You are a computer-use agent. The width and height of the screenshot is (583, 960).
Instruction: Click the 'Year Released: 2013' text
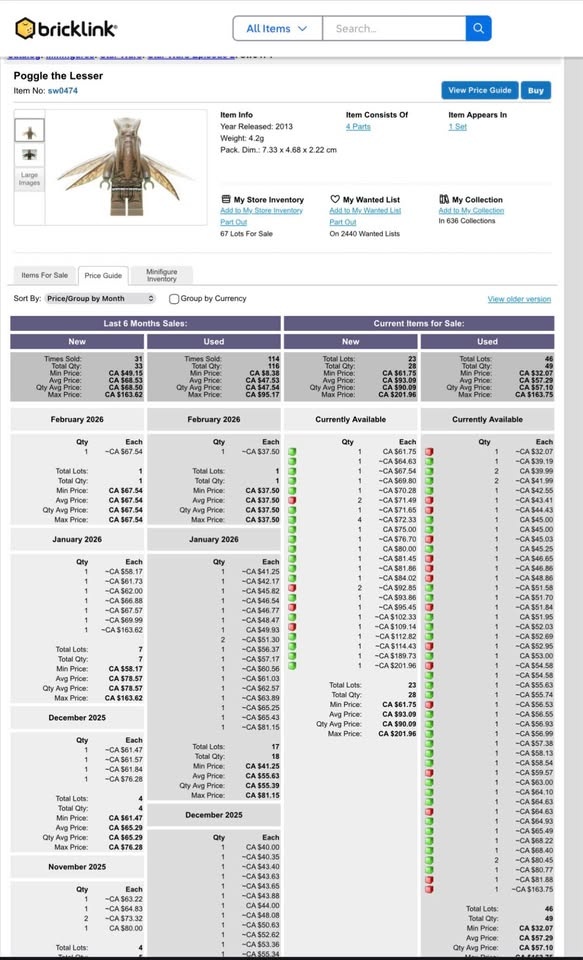(x=257, y=127)
